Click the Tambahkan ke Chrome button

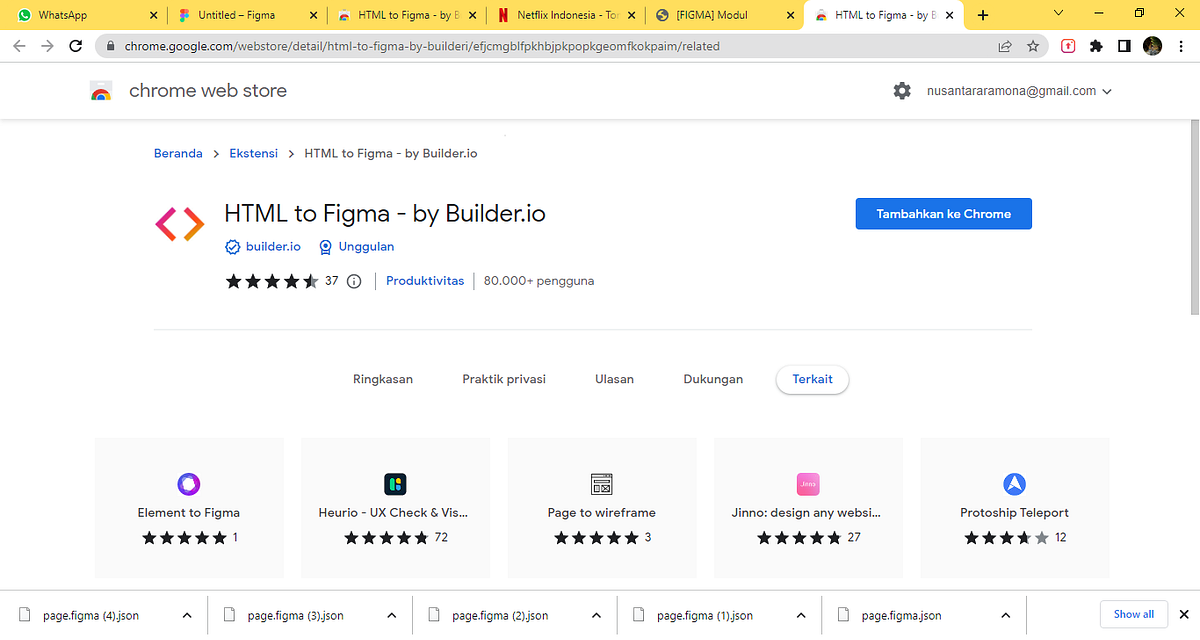(x=943, y=213)
